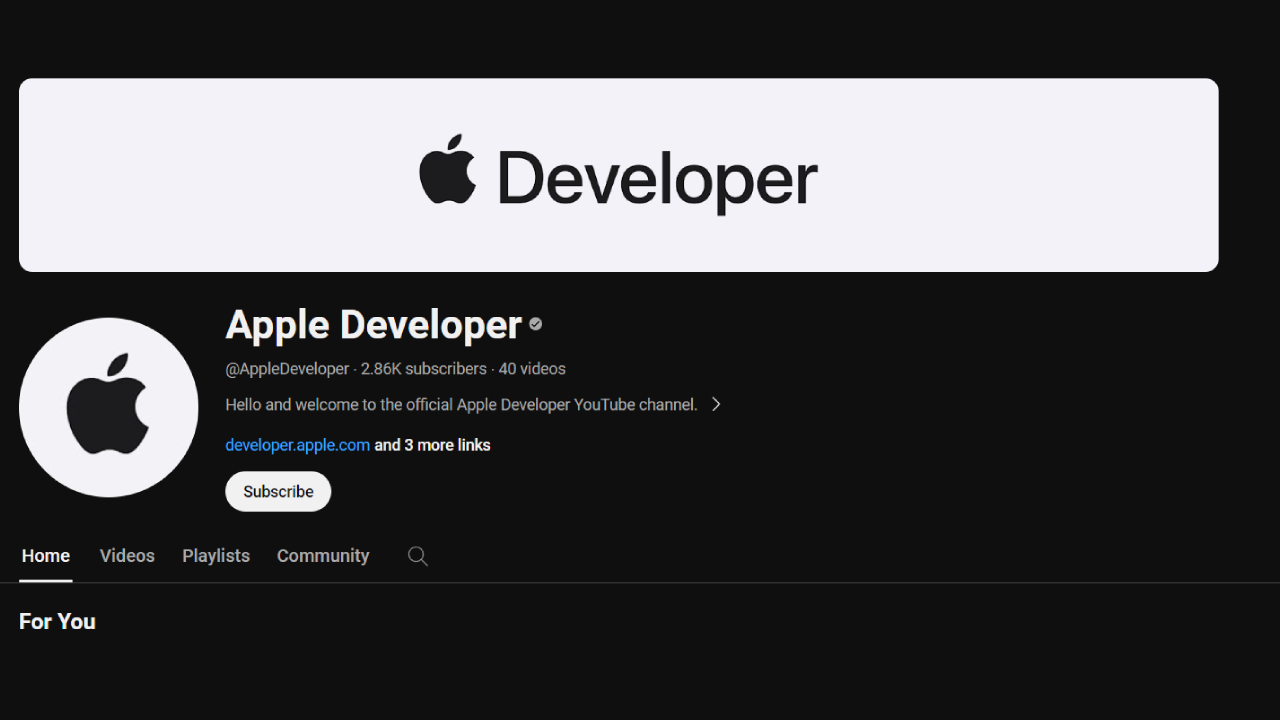This screenshot has width=1280, height=720.
Task: Subscribe to the Apple Developer channel
Action: coord(278,491)
